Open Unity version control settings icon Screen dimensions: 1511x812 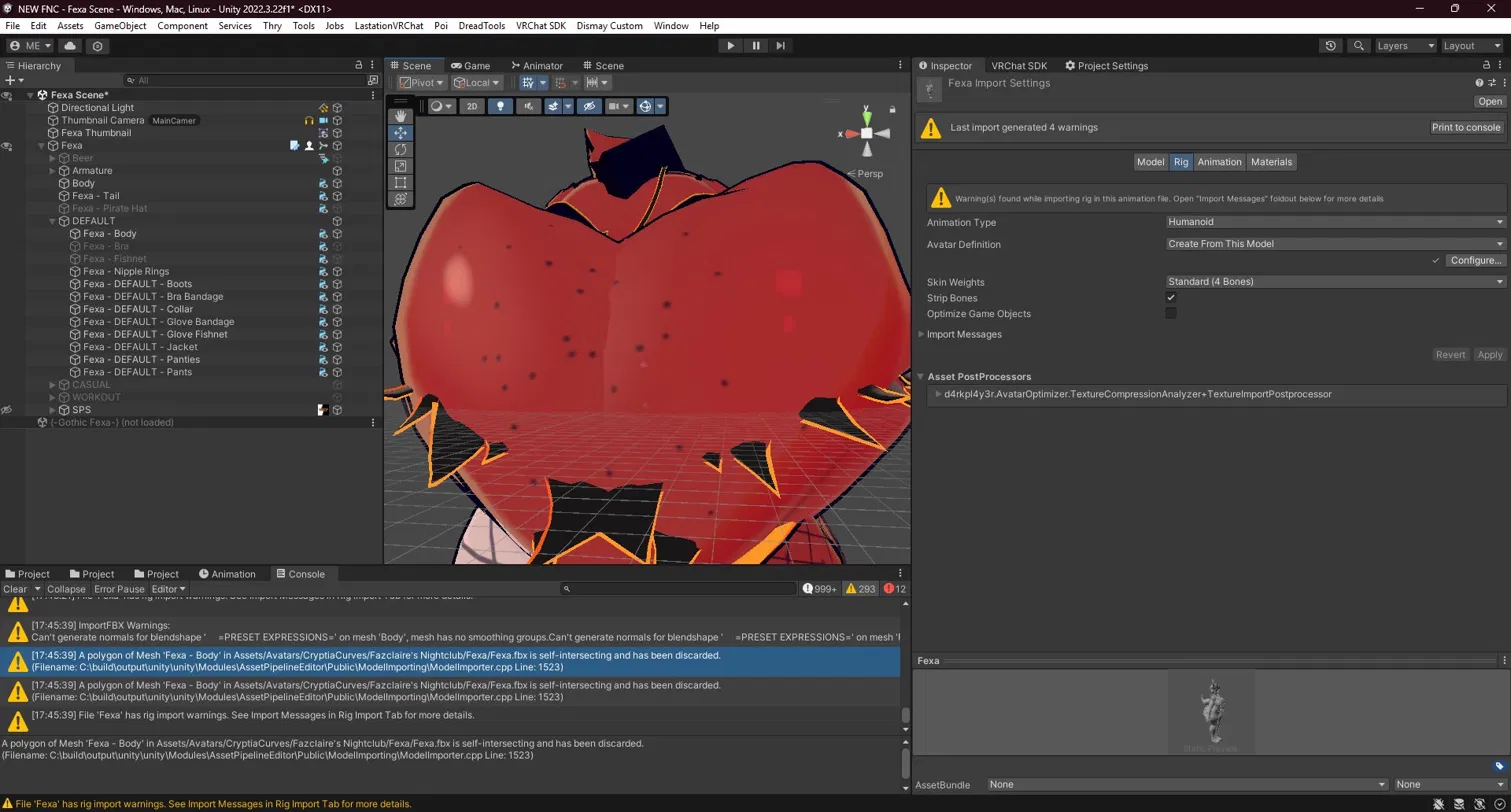pos(97,46)
